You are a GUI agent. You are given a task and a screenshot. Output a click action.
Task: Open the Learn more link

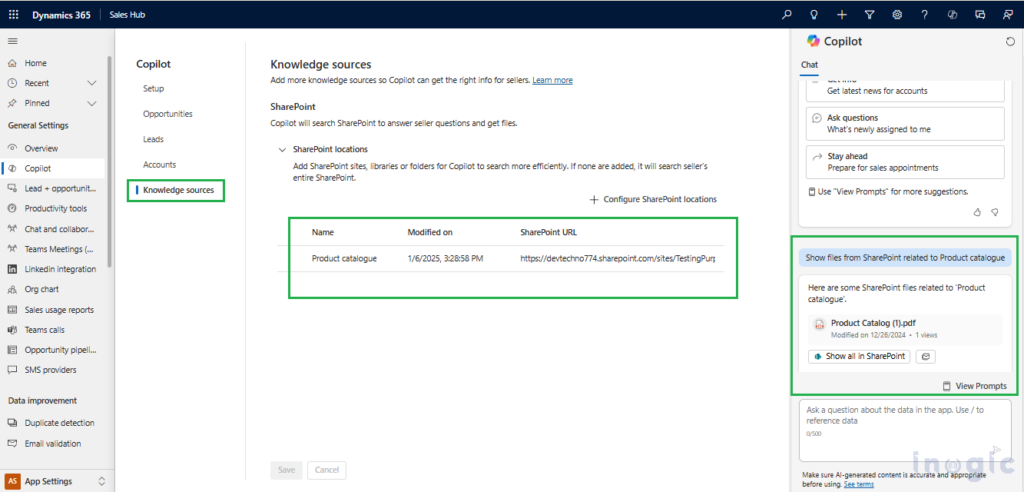pyautogui.click(x=552, y=80)
